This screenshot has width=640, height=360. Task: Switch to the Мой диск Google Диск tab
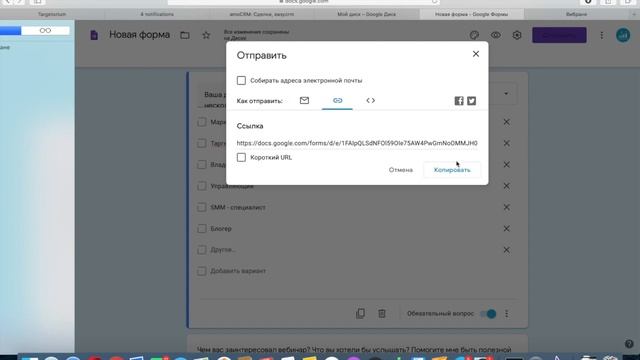(367, 14)
